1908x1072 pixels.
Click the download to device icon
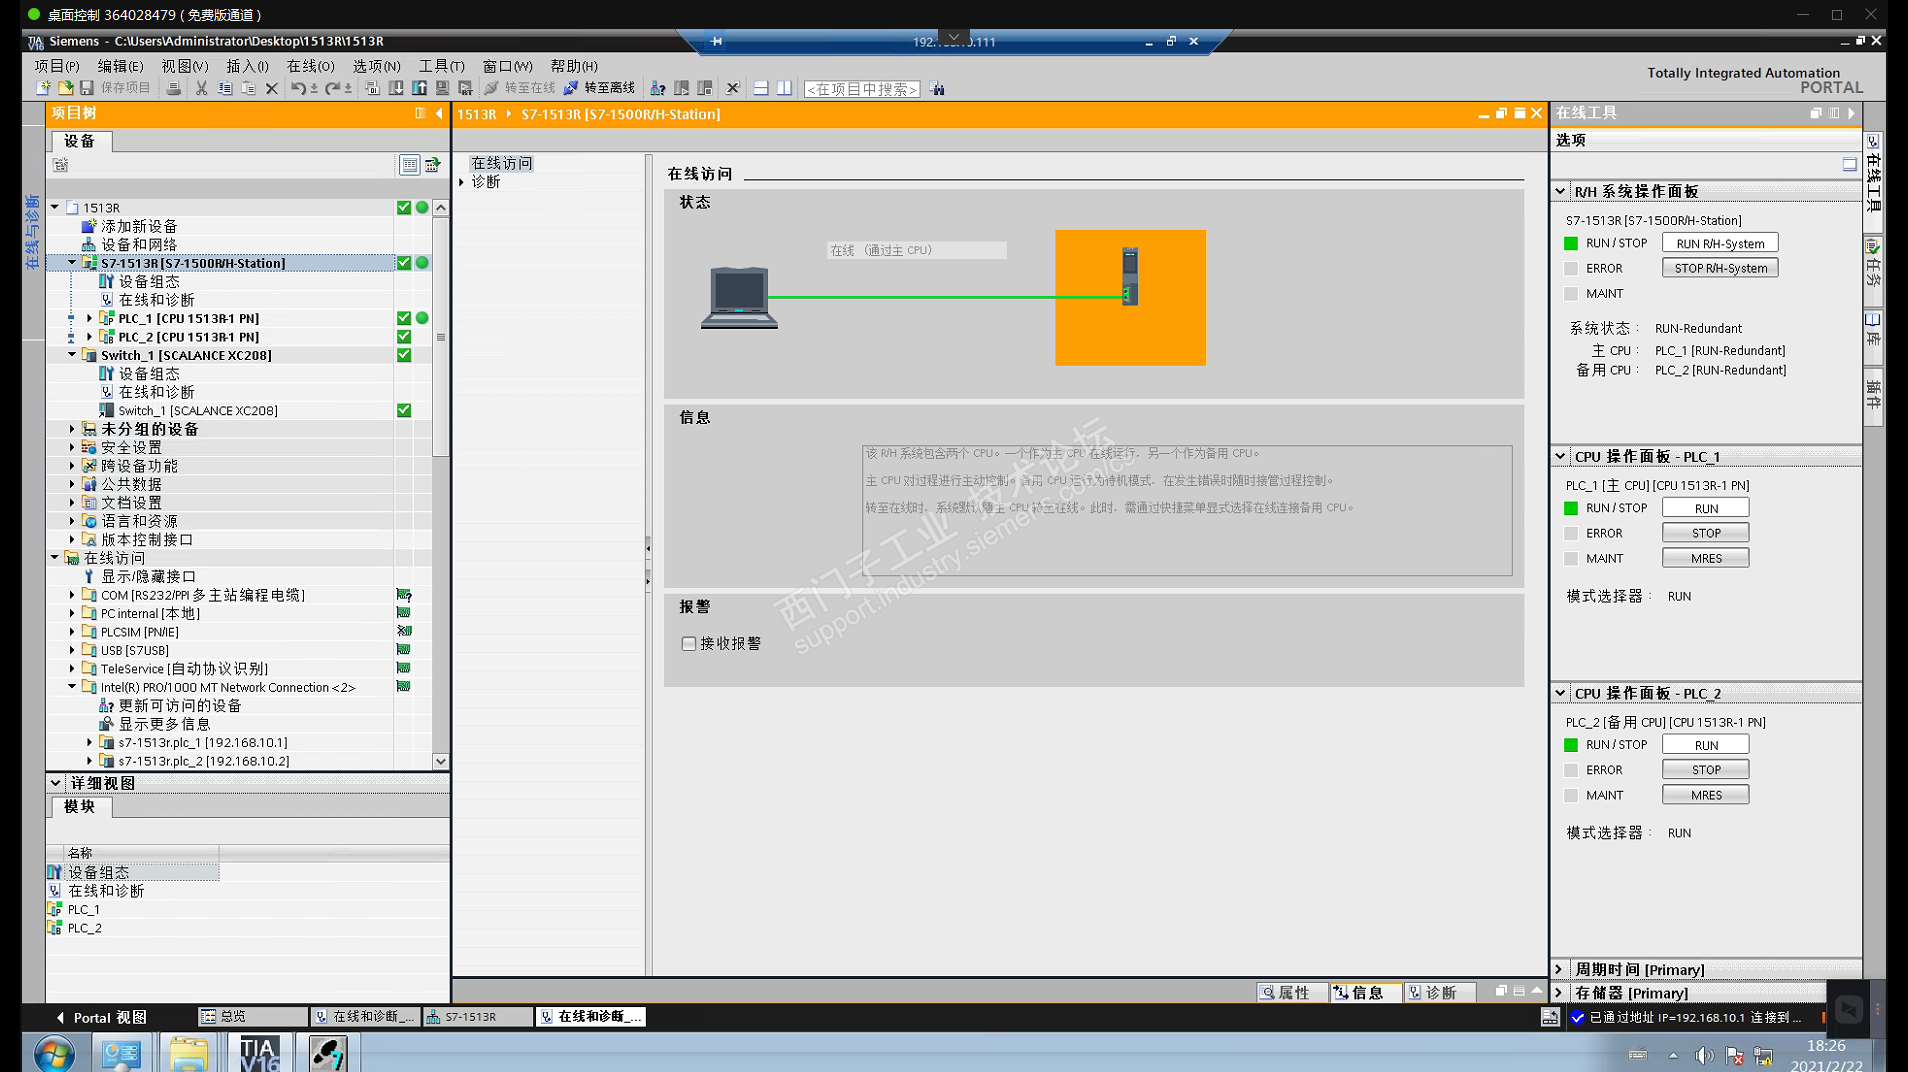pos(396,88)
